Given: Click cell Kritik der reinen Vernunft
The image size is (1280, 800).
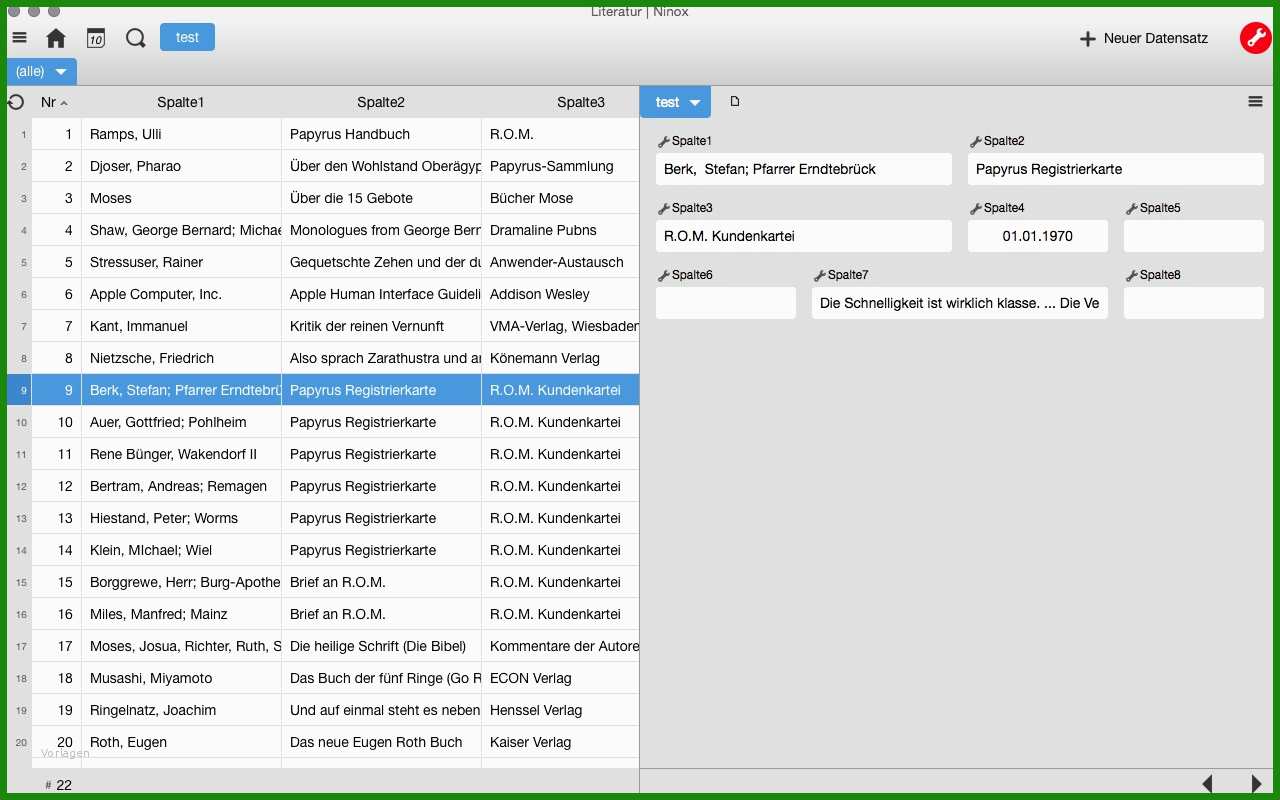Looking at the screenshot, I should (x=381, y=326).
